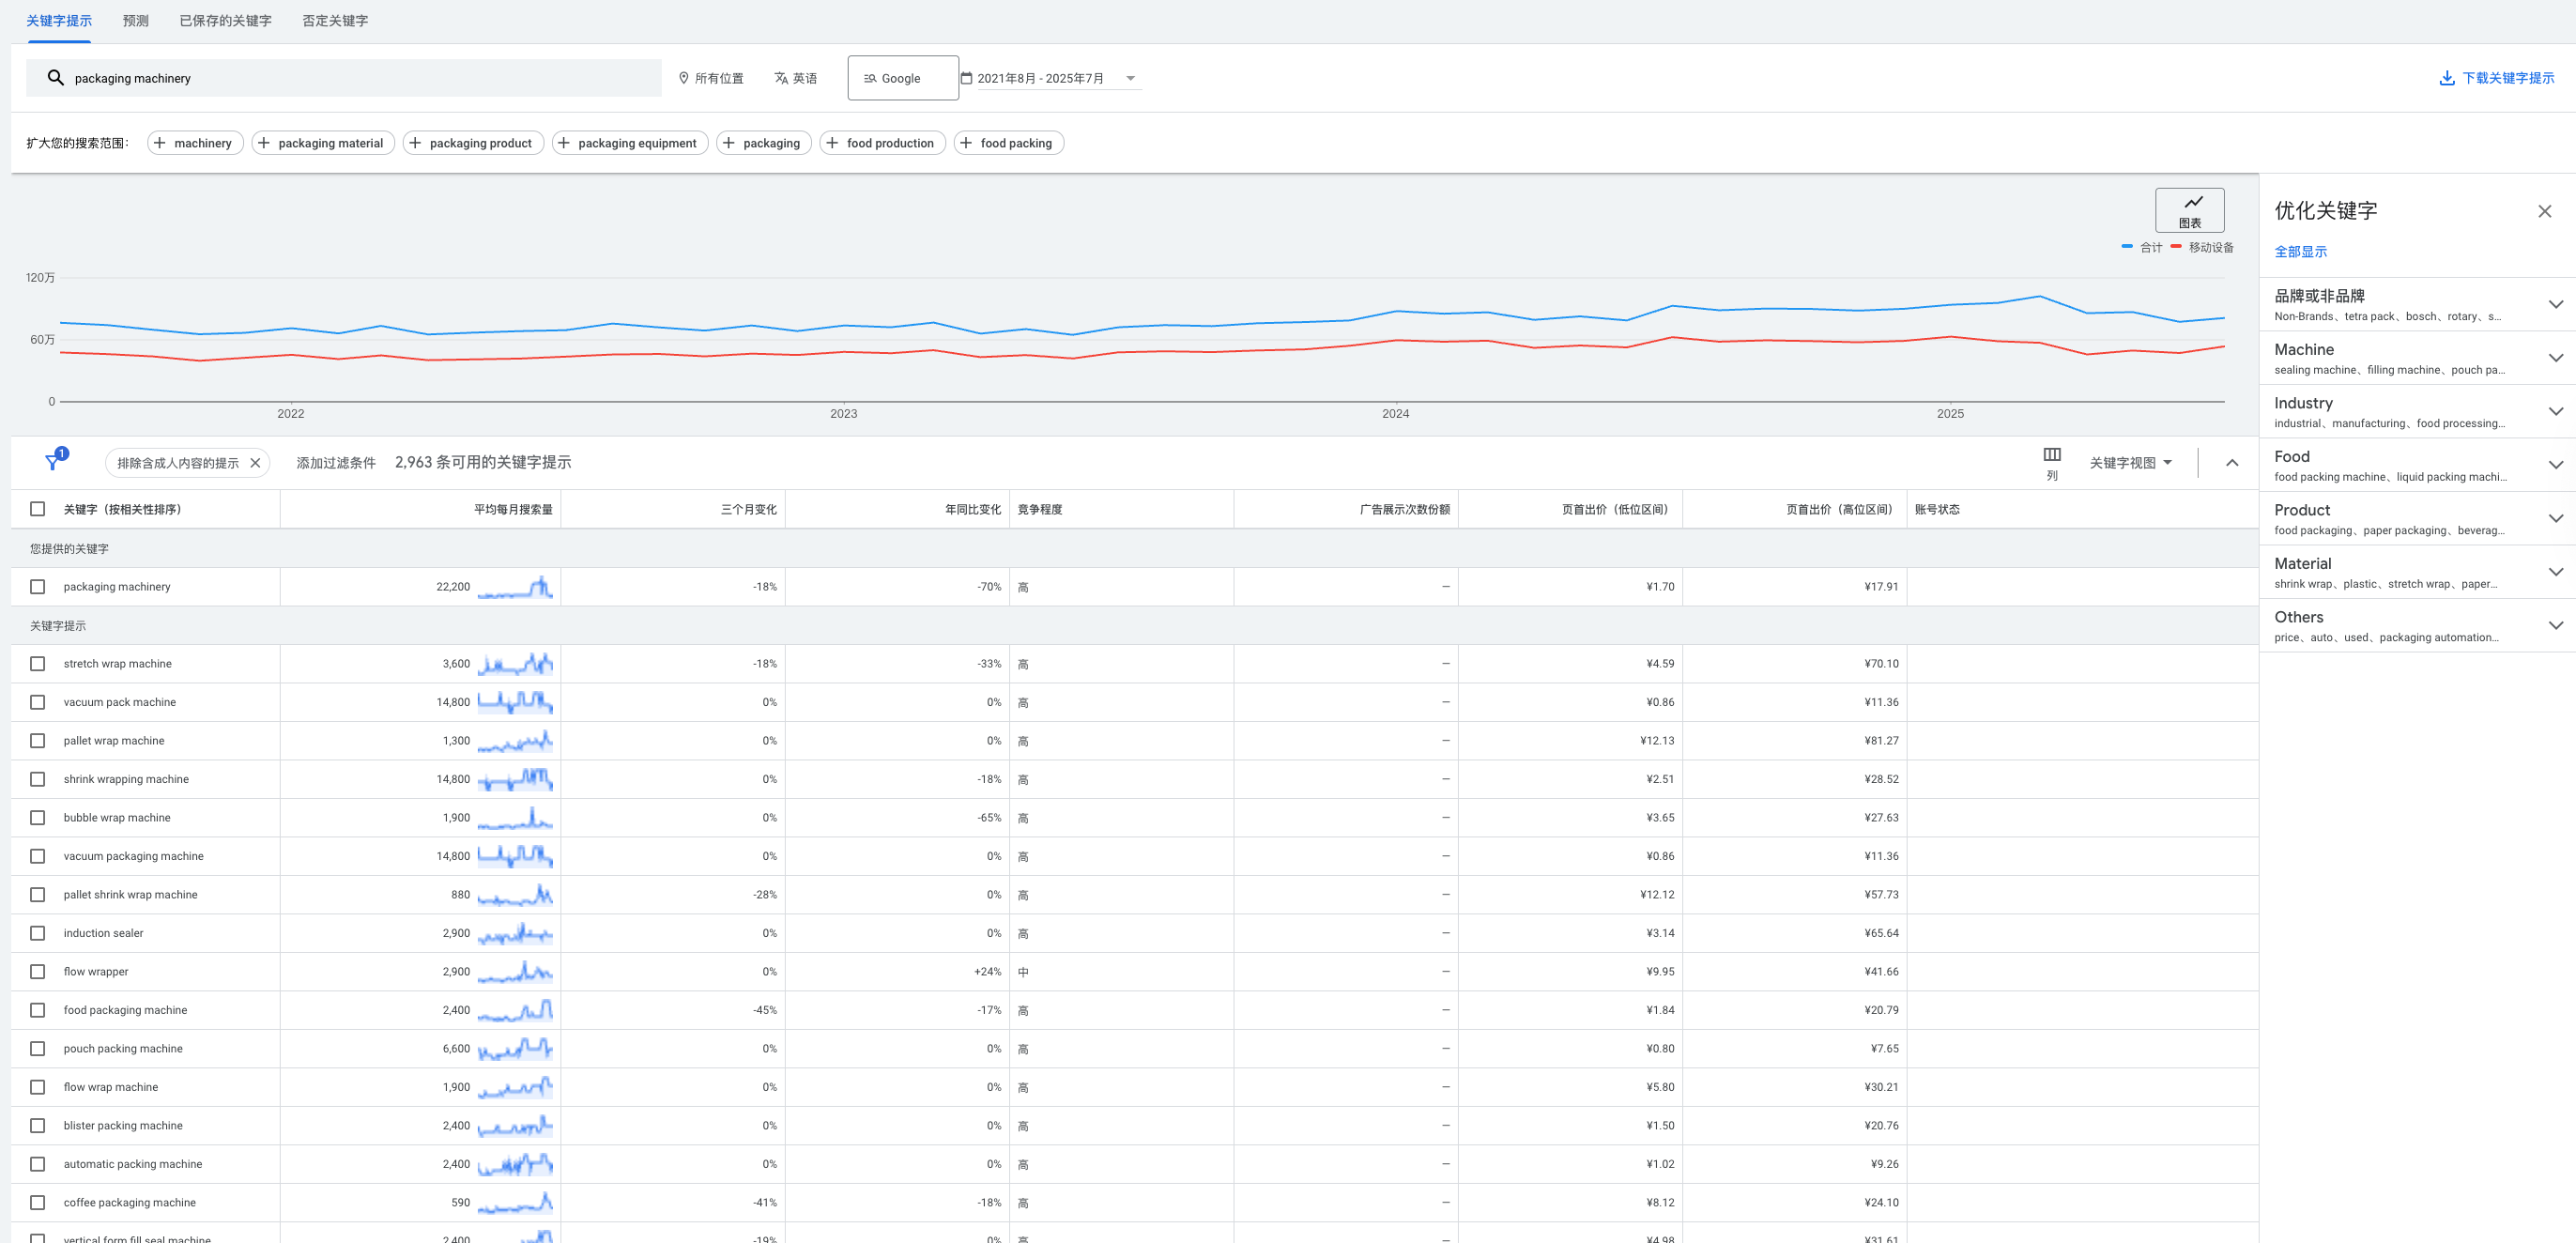Click 添加过滤条件 button

pyautogui.click(x=336, y=463)
